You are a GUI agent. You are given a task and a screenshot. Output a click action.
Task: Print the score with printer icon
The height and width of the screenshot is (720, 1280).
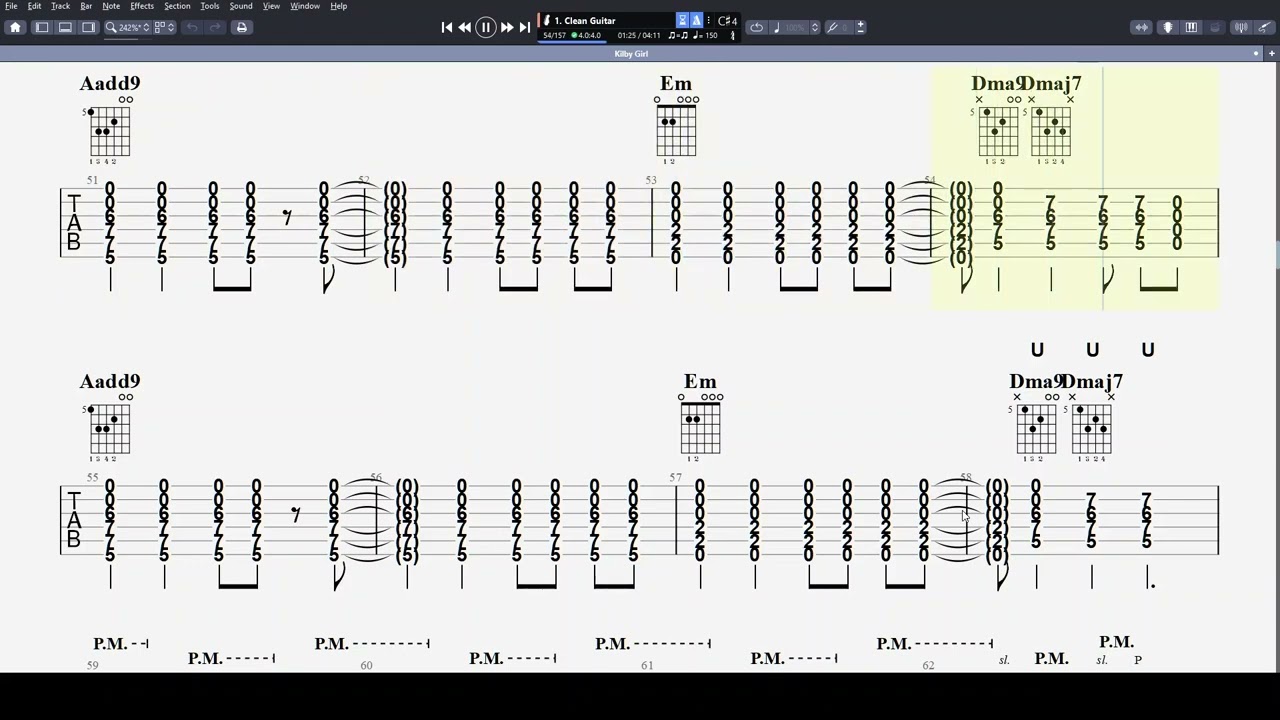[x=241, y=27]
